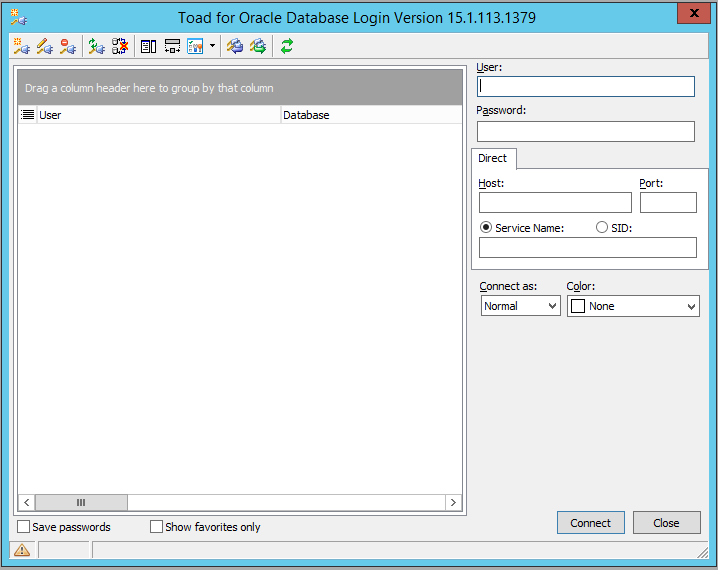Viewport: 718px width, 570px height.
Task: Click the horizontal scrollbar right arrow
Action: (453, 502)
